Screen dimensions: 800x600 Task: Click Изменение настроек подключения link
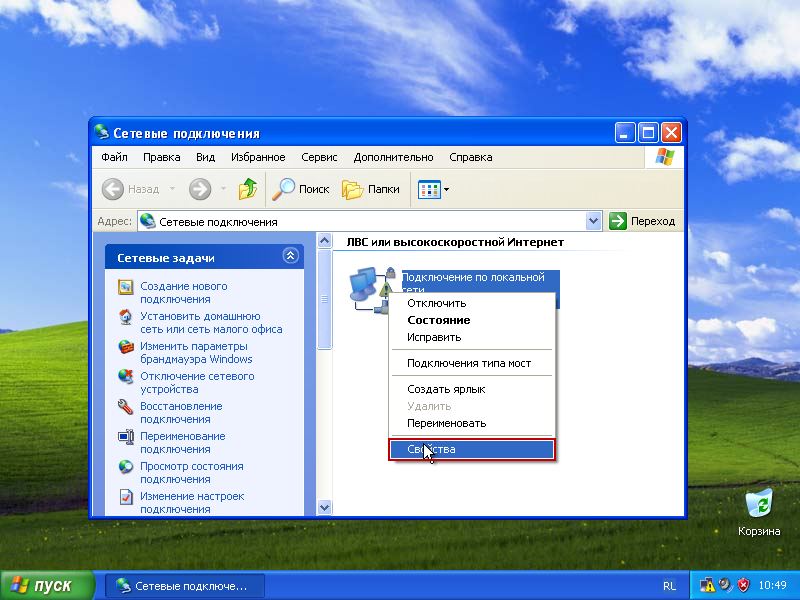coord(192,503)
